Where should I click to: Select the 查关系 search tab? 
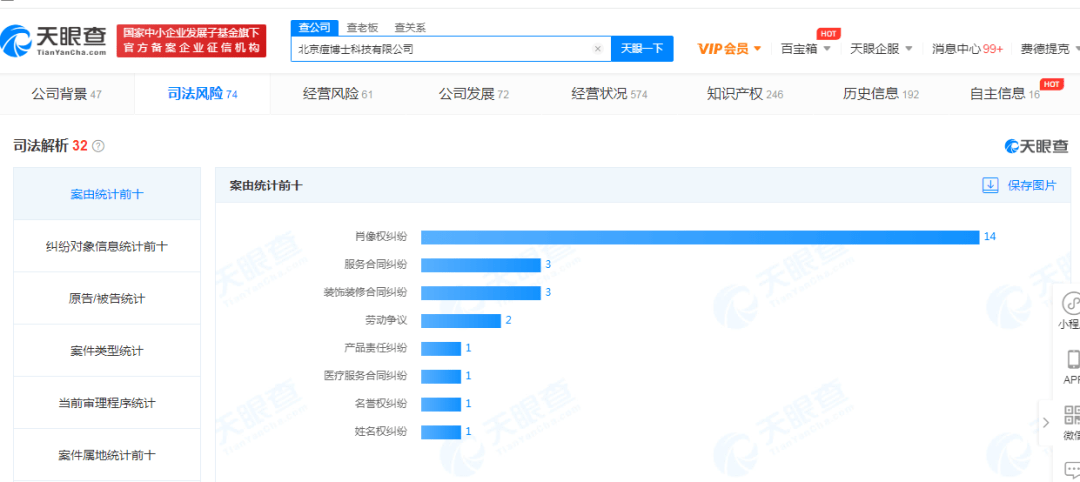point(410,28)
